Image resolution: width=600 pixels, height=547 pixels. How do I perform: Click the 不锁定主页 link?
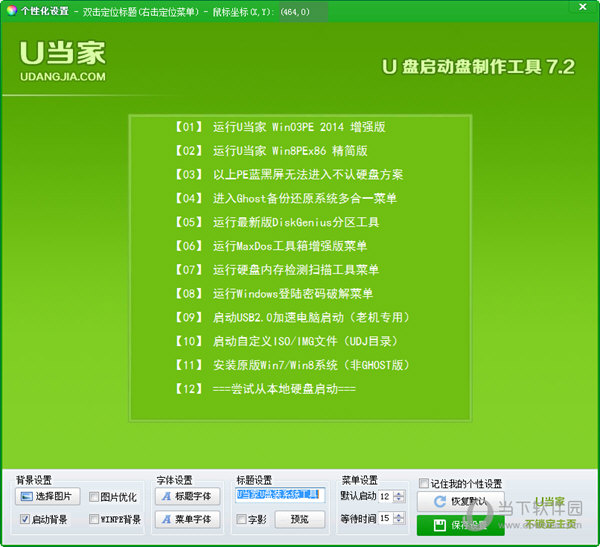550,524
